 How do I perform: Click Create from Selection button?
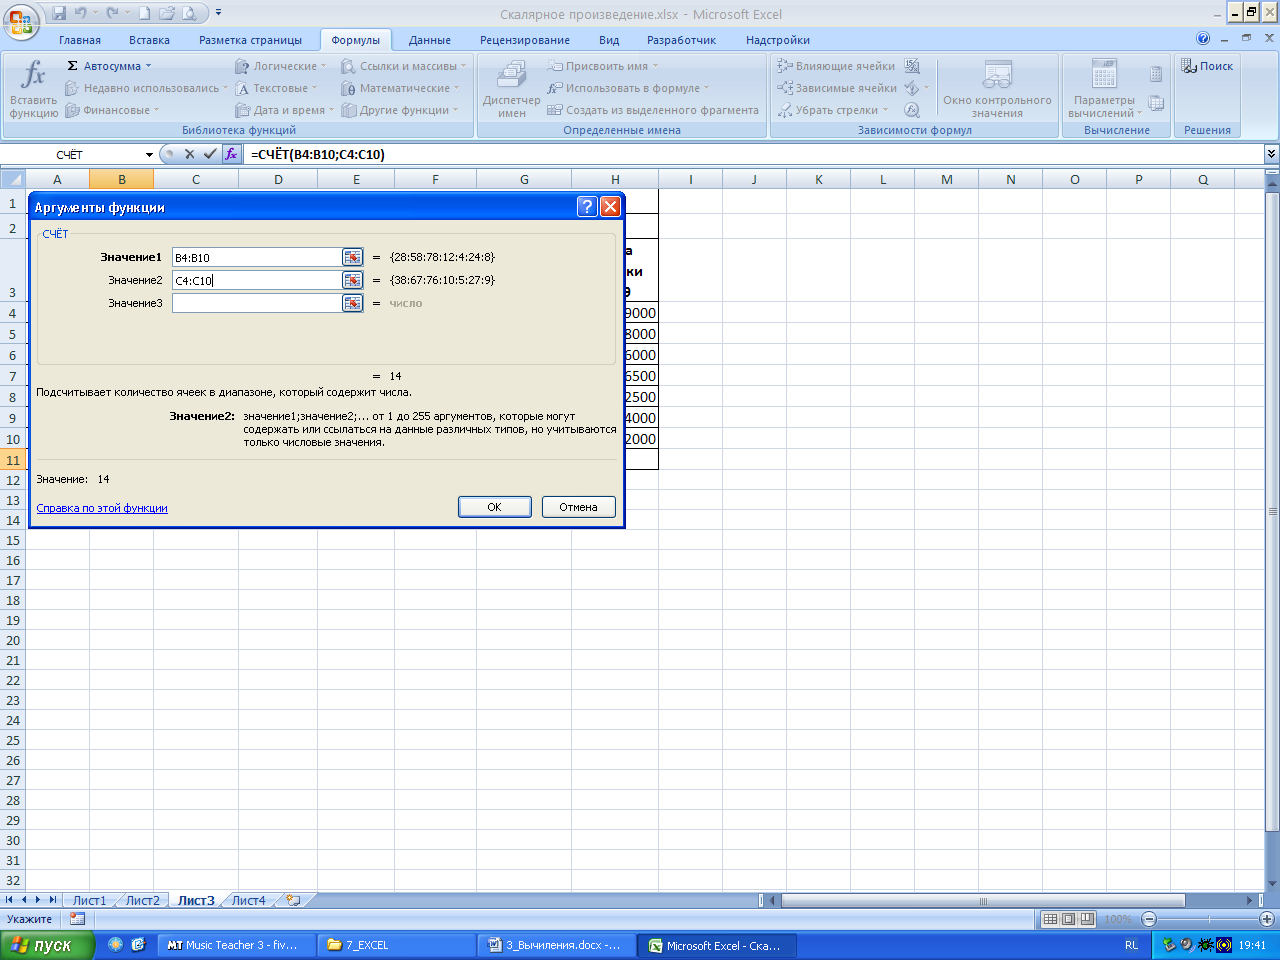coord(653,110)
